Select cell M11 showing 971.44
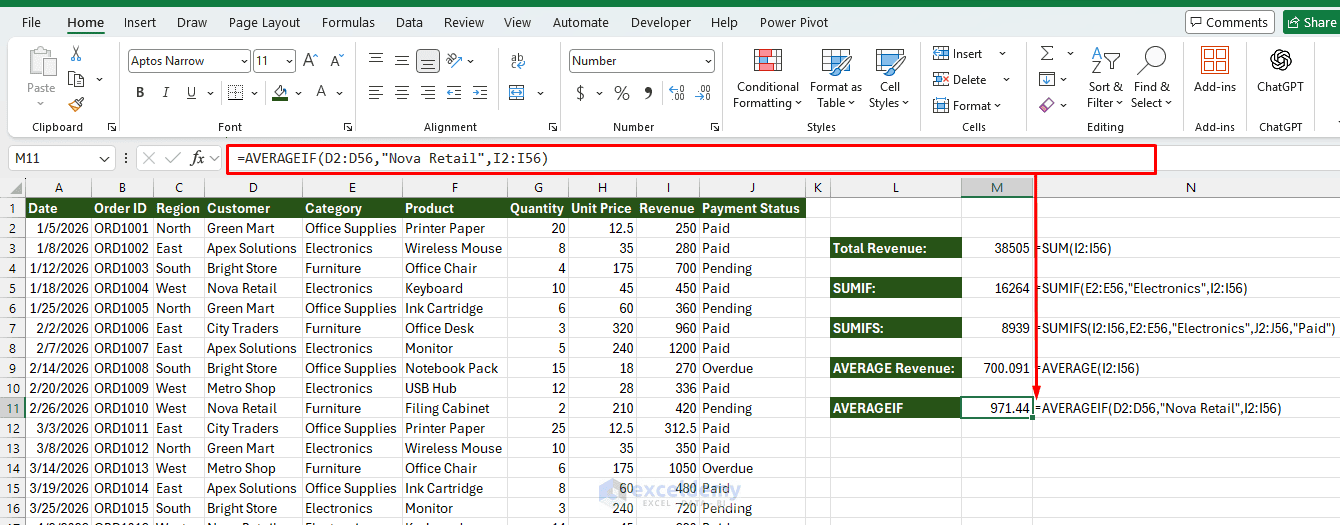The width and height of the screenshot is (1340, 525). pyautogui.click(x=997, y=408)
